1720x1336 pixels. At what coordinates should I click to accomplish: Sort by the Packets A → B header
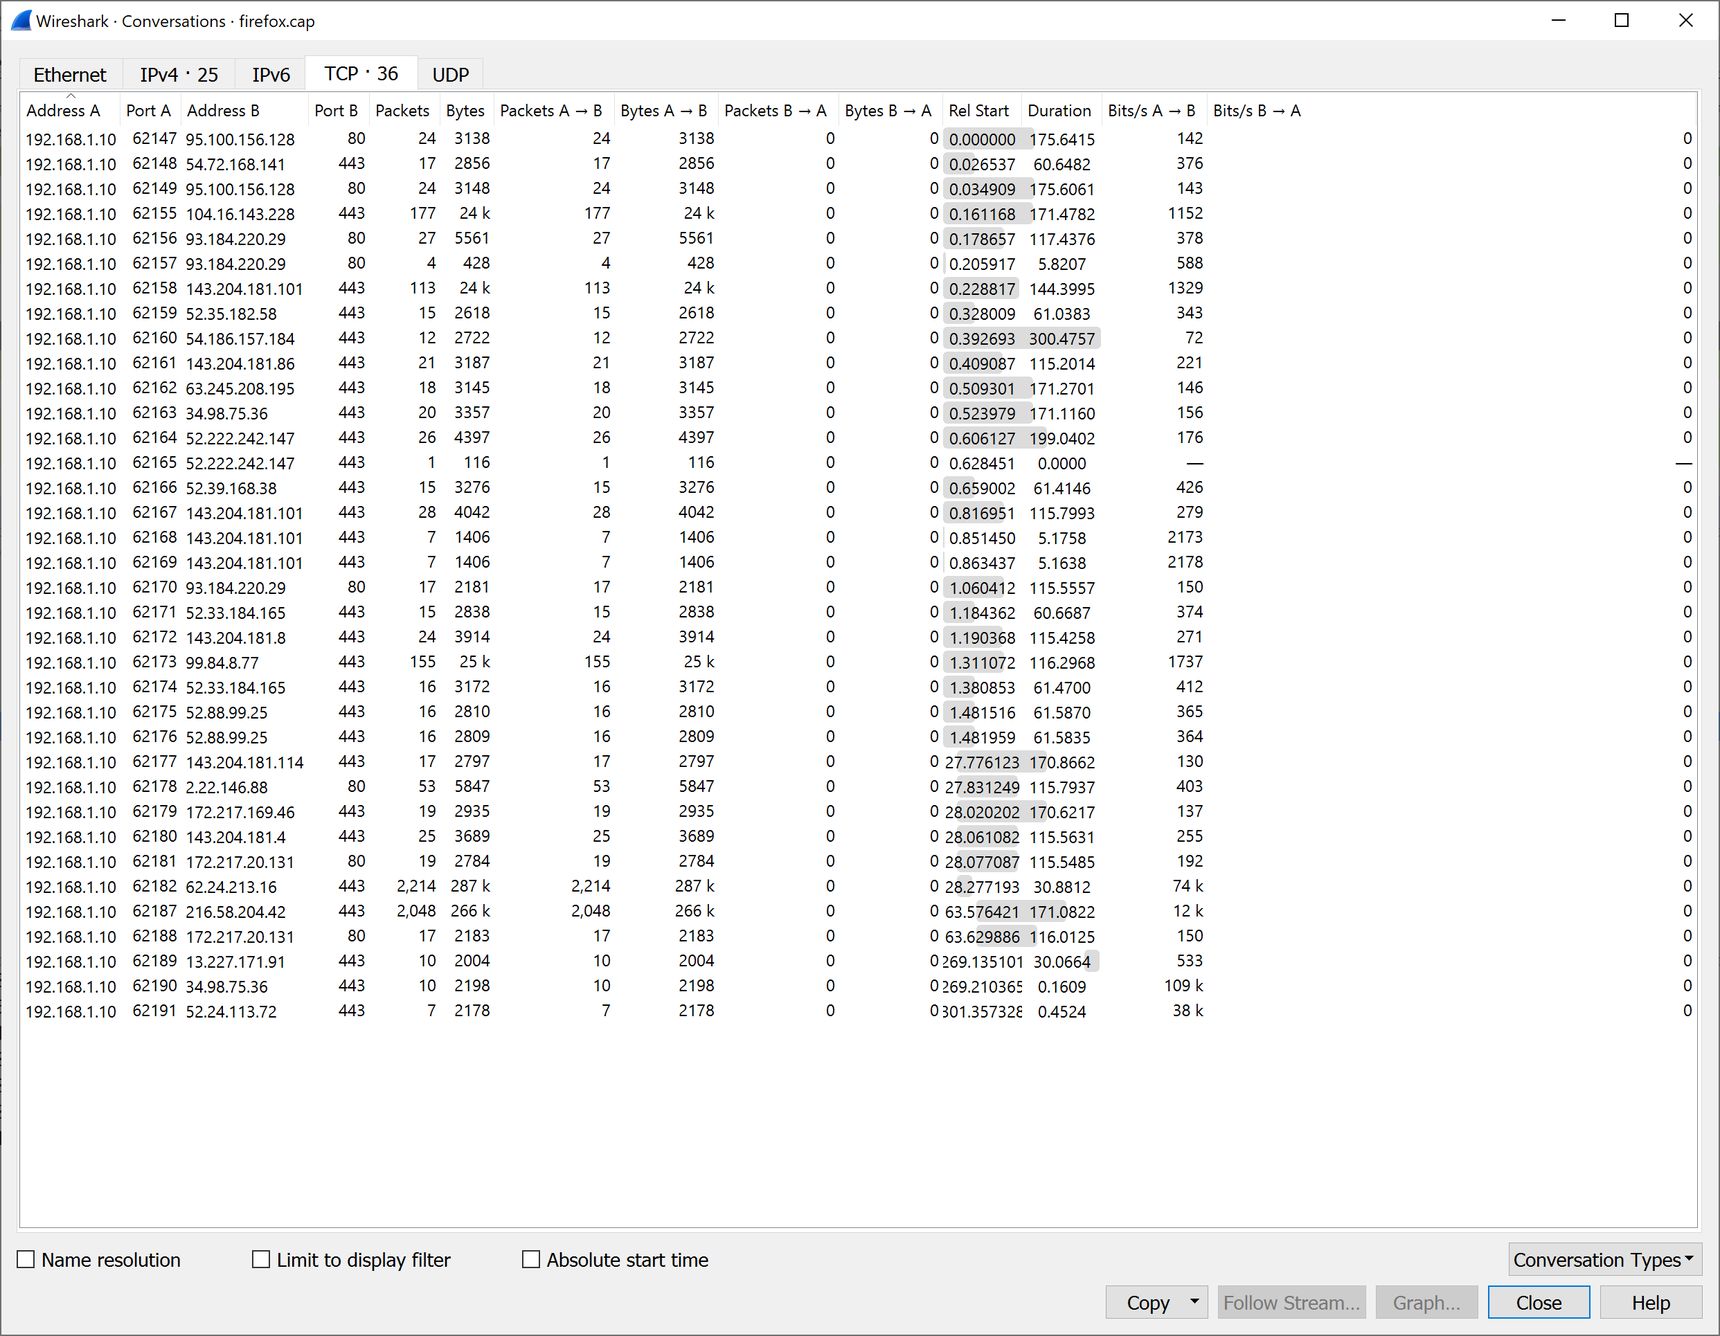[x=552, y=111]
